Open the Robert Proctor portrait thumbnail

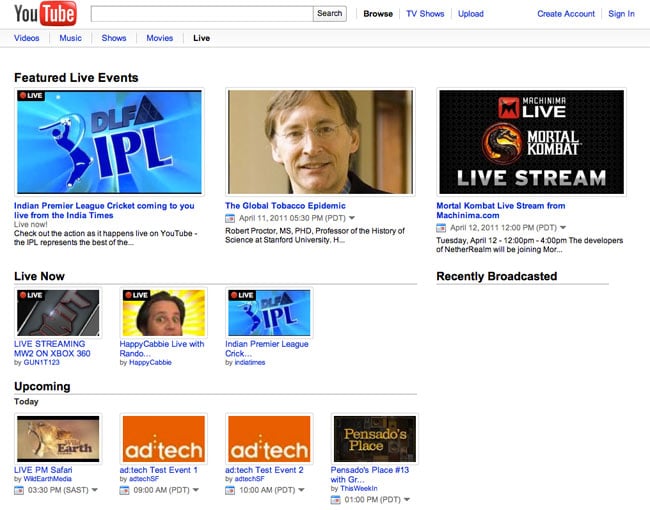320,142
